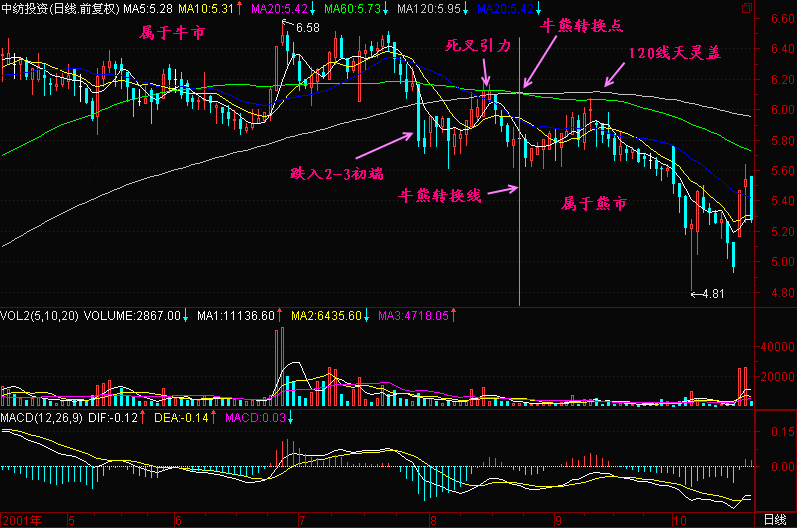Open the VOL2(5,10,20) volume indicator label
Image resolution: width=797 pixels, height=528 pixels.
(x=38, y=315)
